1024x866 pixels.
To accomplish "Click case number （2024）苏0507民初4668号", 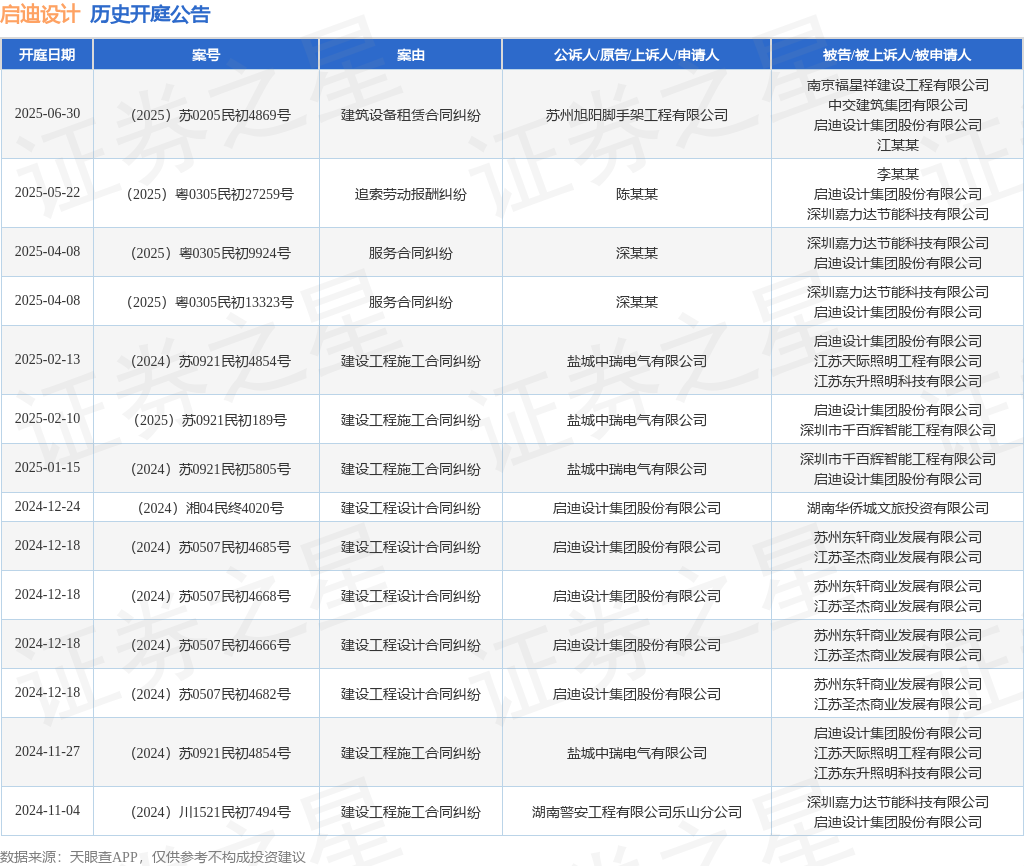I will tap(210, 596).
